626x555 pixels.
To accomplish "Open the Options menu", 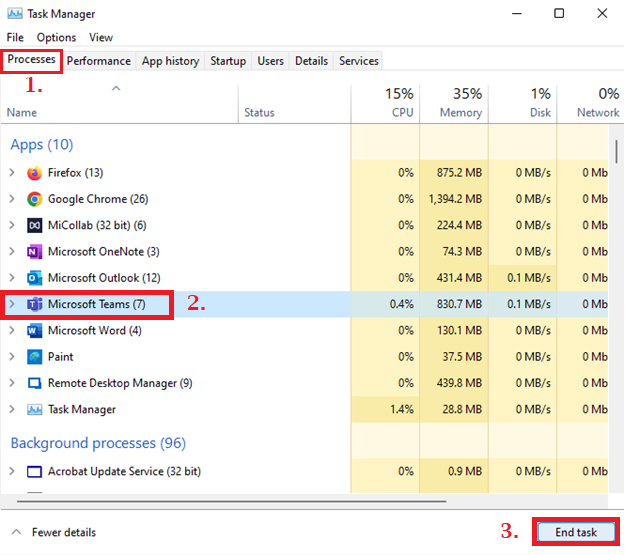I will [56, 38].
